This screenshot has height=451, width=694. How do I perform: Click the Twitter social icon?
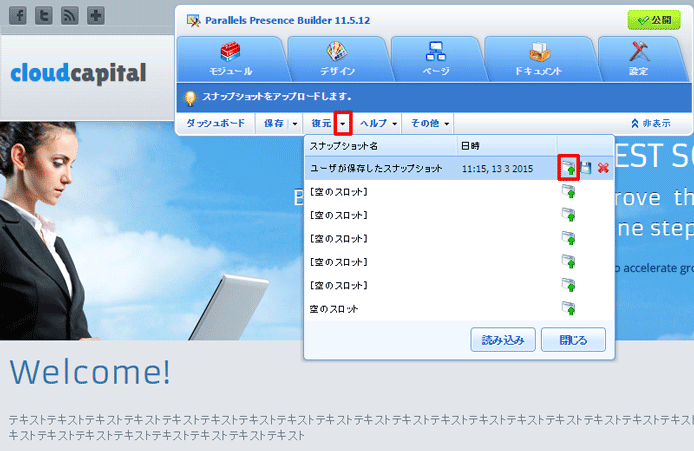[44, 16]
